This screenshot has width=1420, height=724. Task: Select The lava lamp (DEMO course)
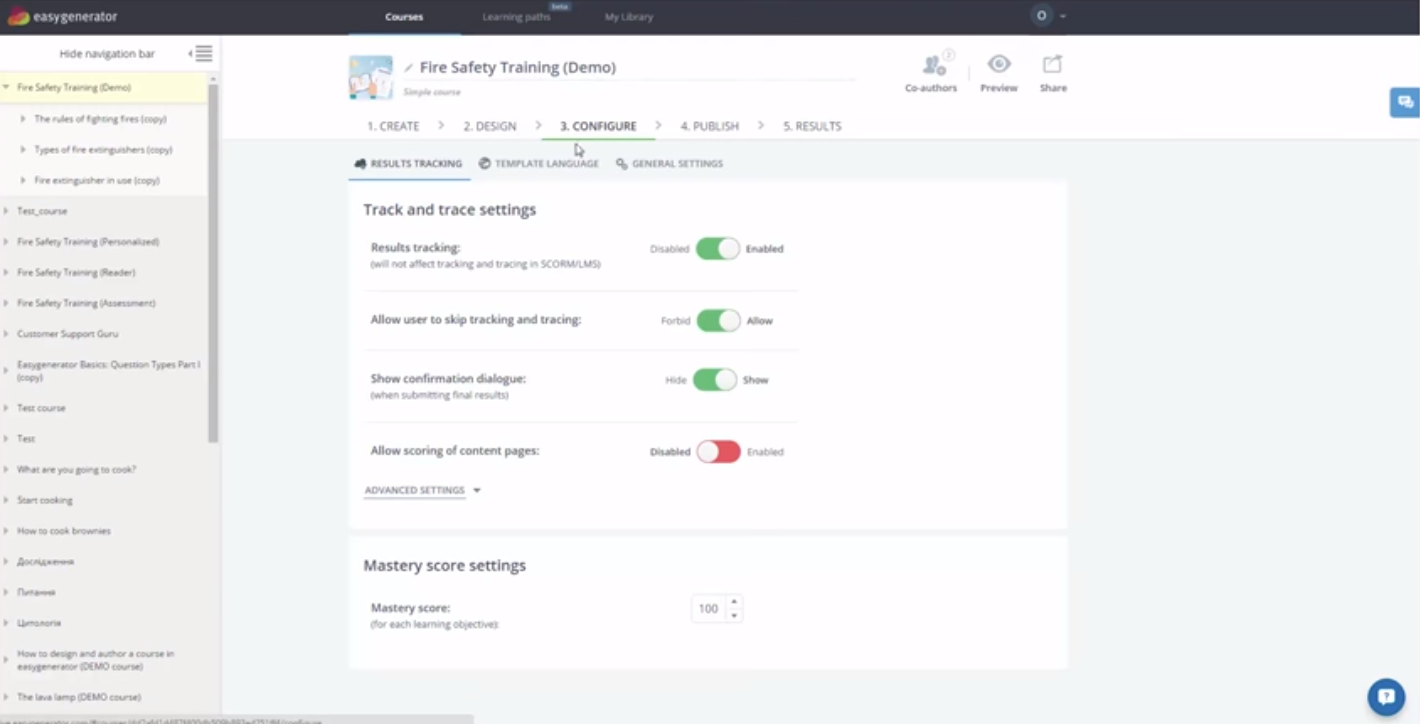point(79,697)
